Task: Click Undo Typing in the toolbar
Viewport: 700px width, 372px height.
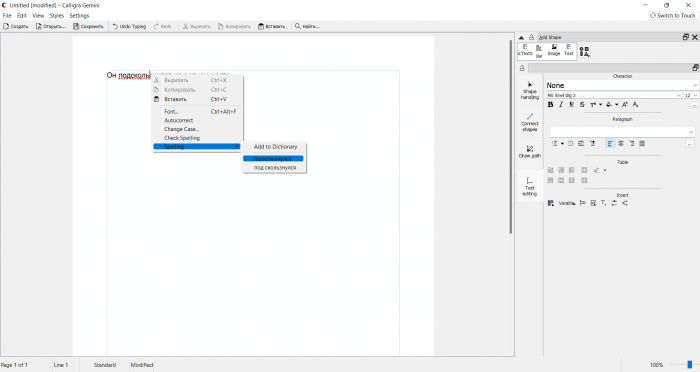Action: pos(129,26)
